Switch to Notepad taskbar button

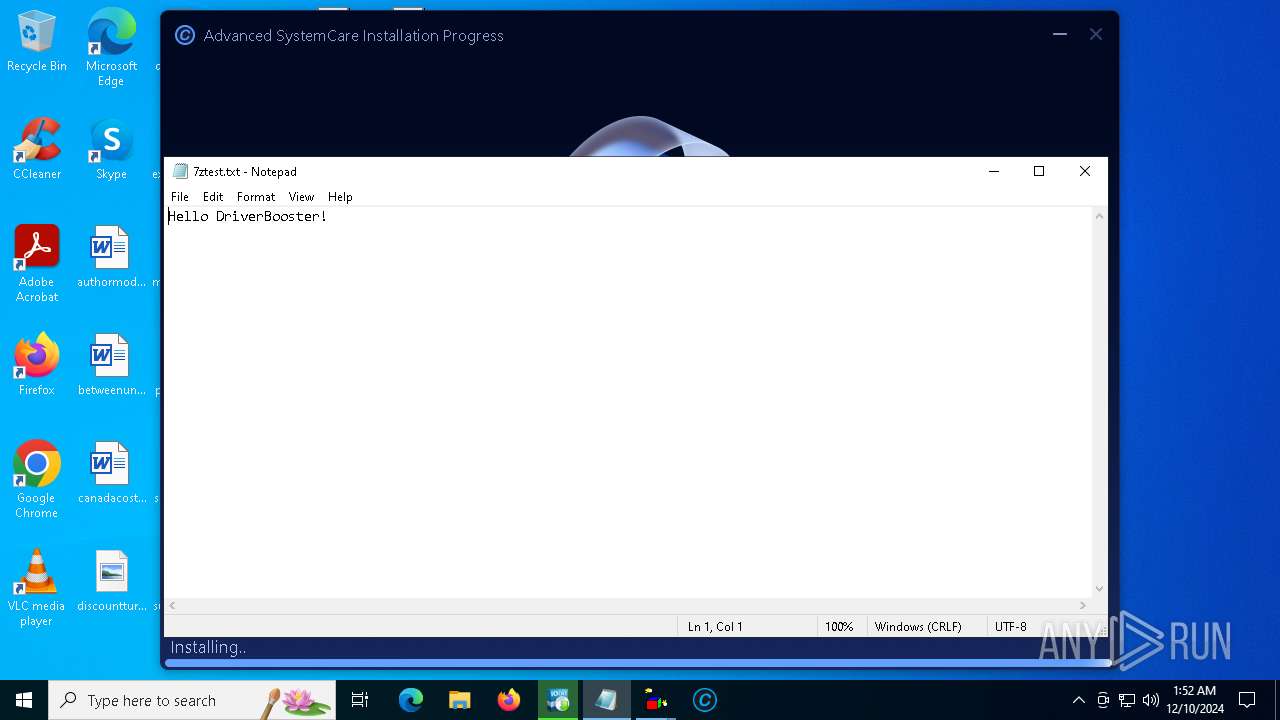pyautogui.click(x=607, y=700)
